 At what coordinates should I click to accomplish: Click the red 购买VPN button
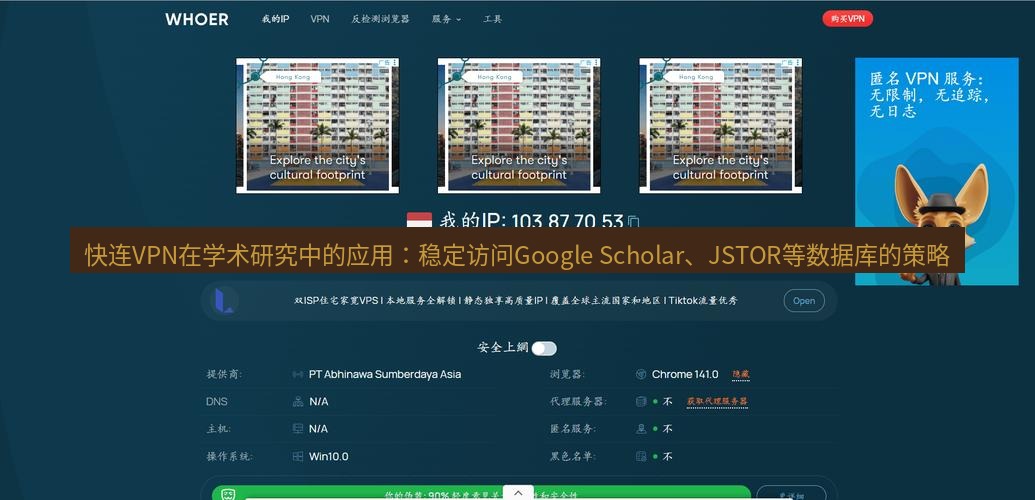[848, 19]
